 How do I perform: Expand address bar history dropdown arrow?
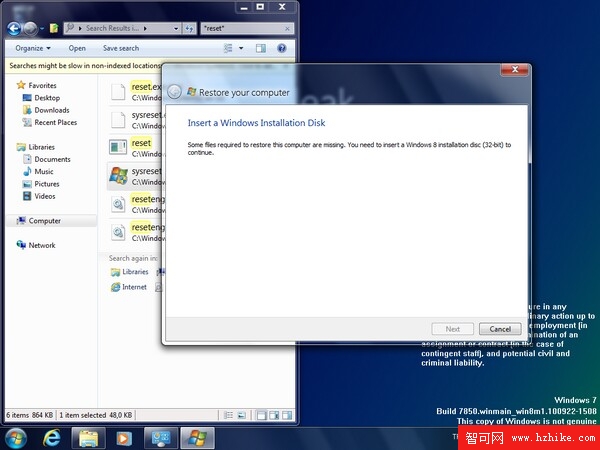pos(176,28)
